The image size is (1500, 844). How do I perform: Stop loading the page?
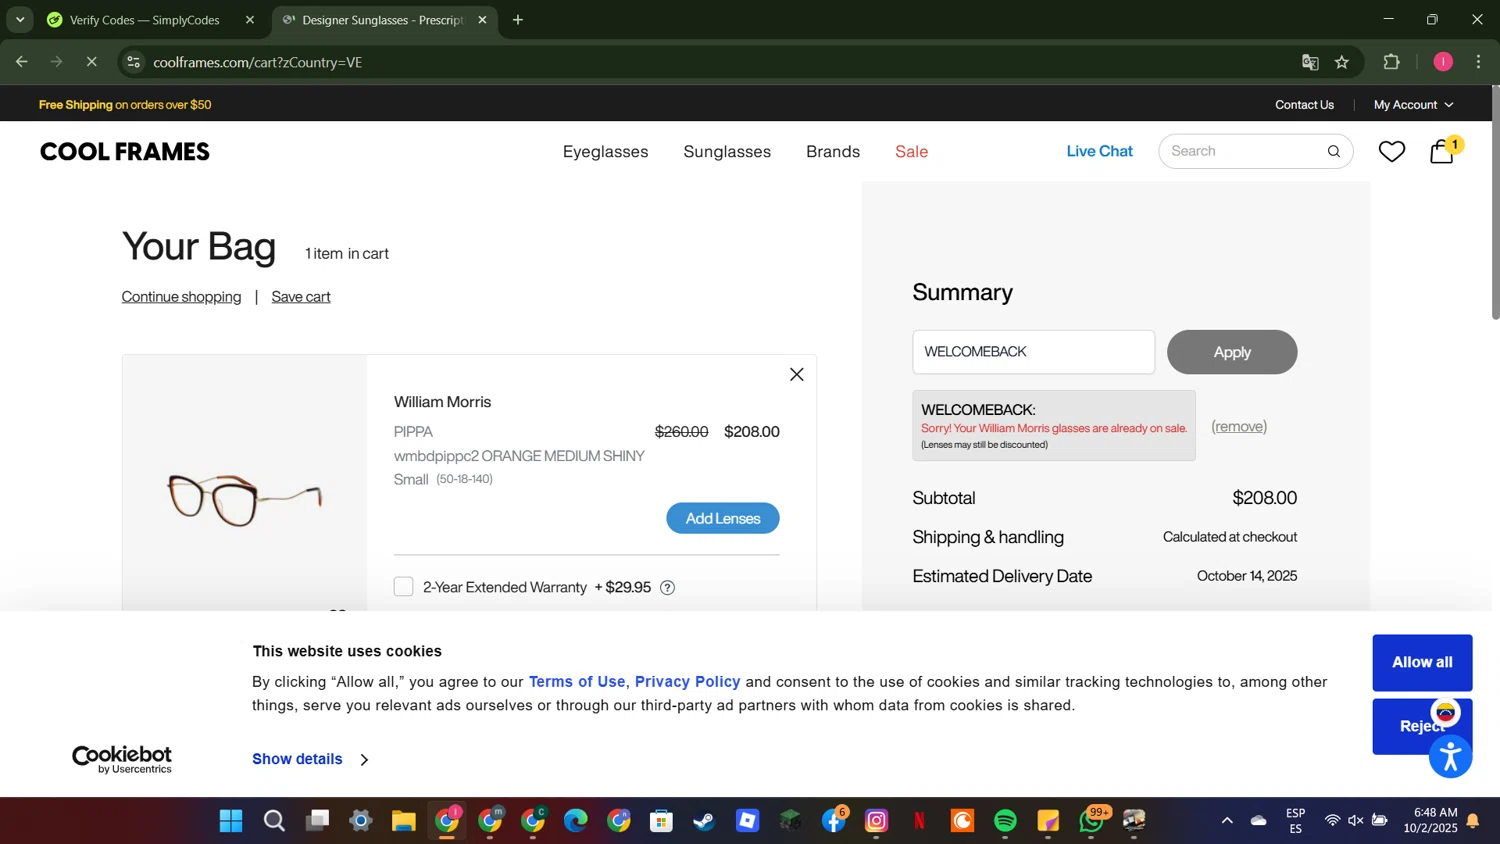[91, 62]
